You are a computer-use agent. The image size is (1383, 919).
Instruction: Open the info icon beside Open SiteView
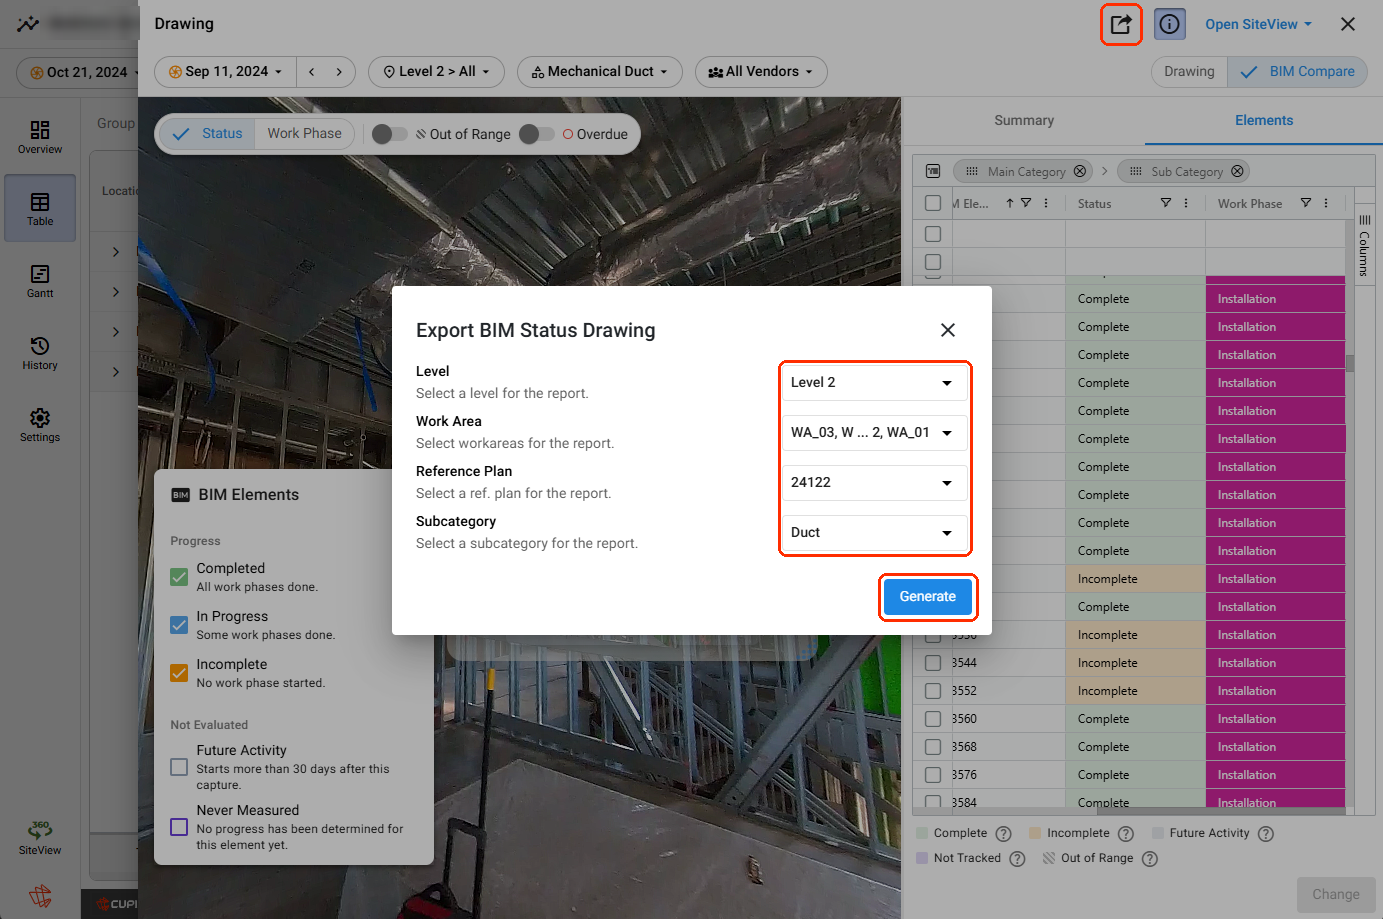[1169, 24]
